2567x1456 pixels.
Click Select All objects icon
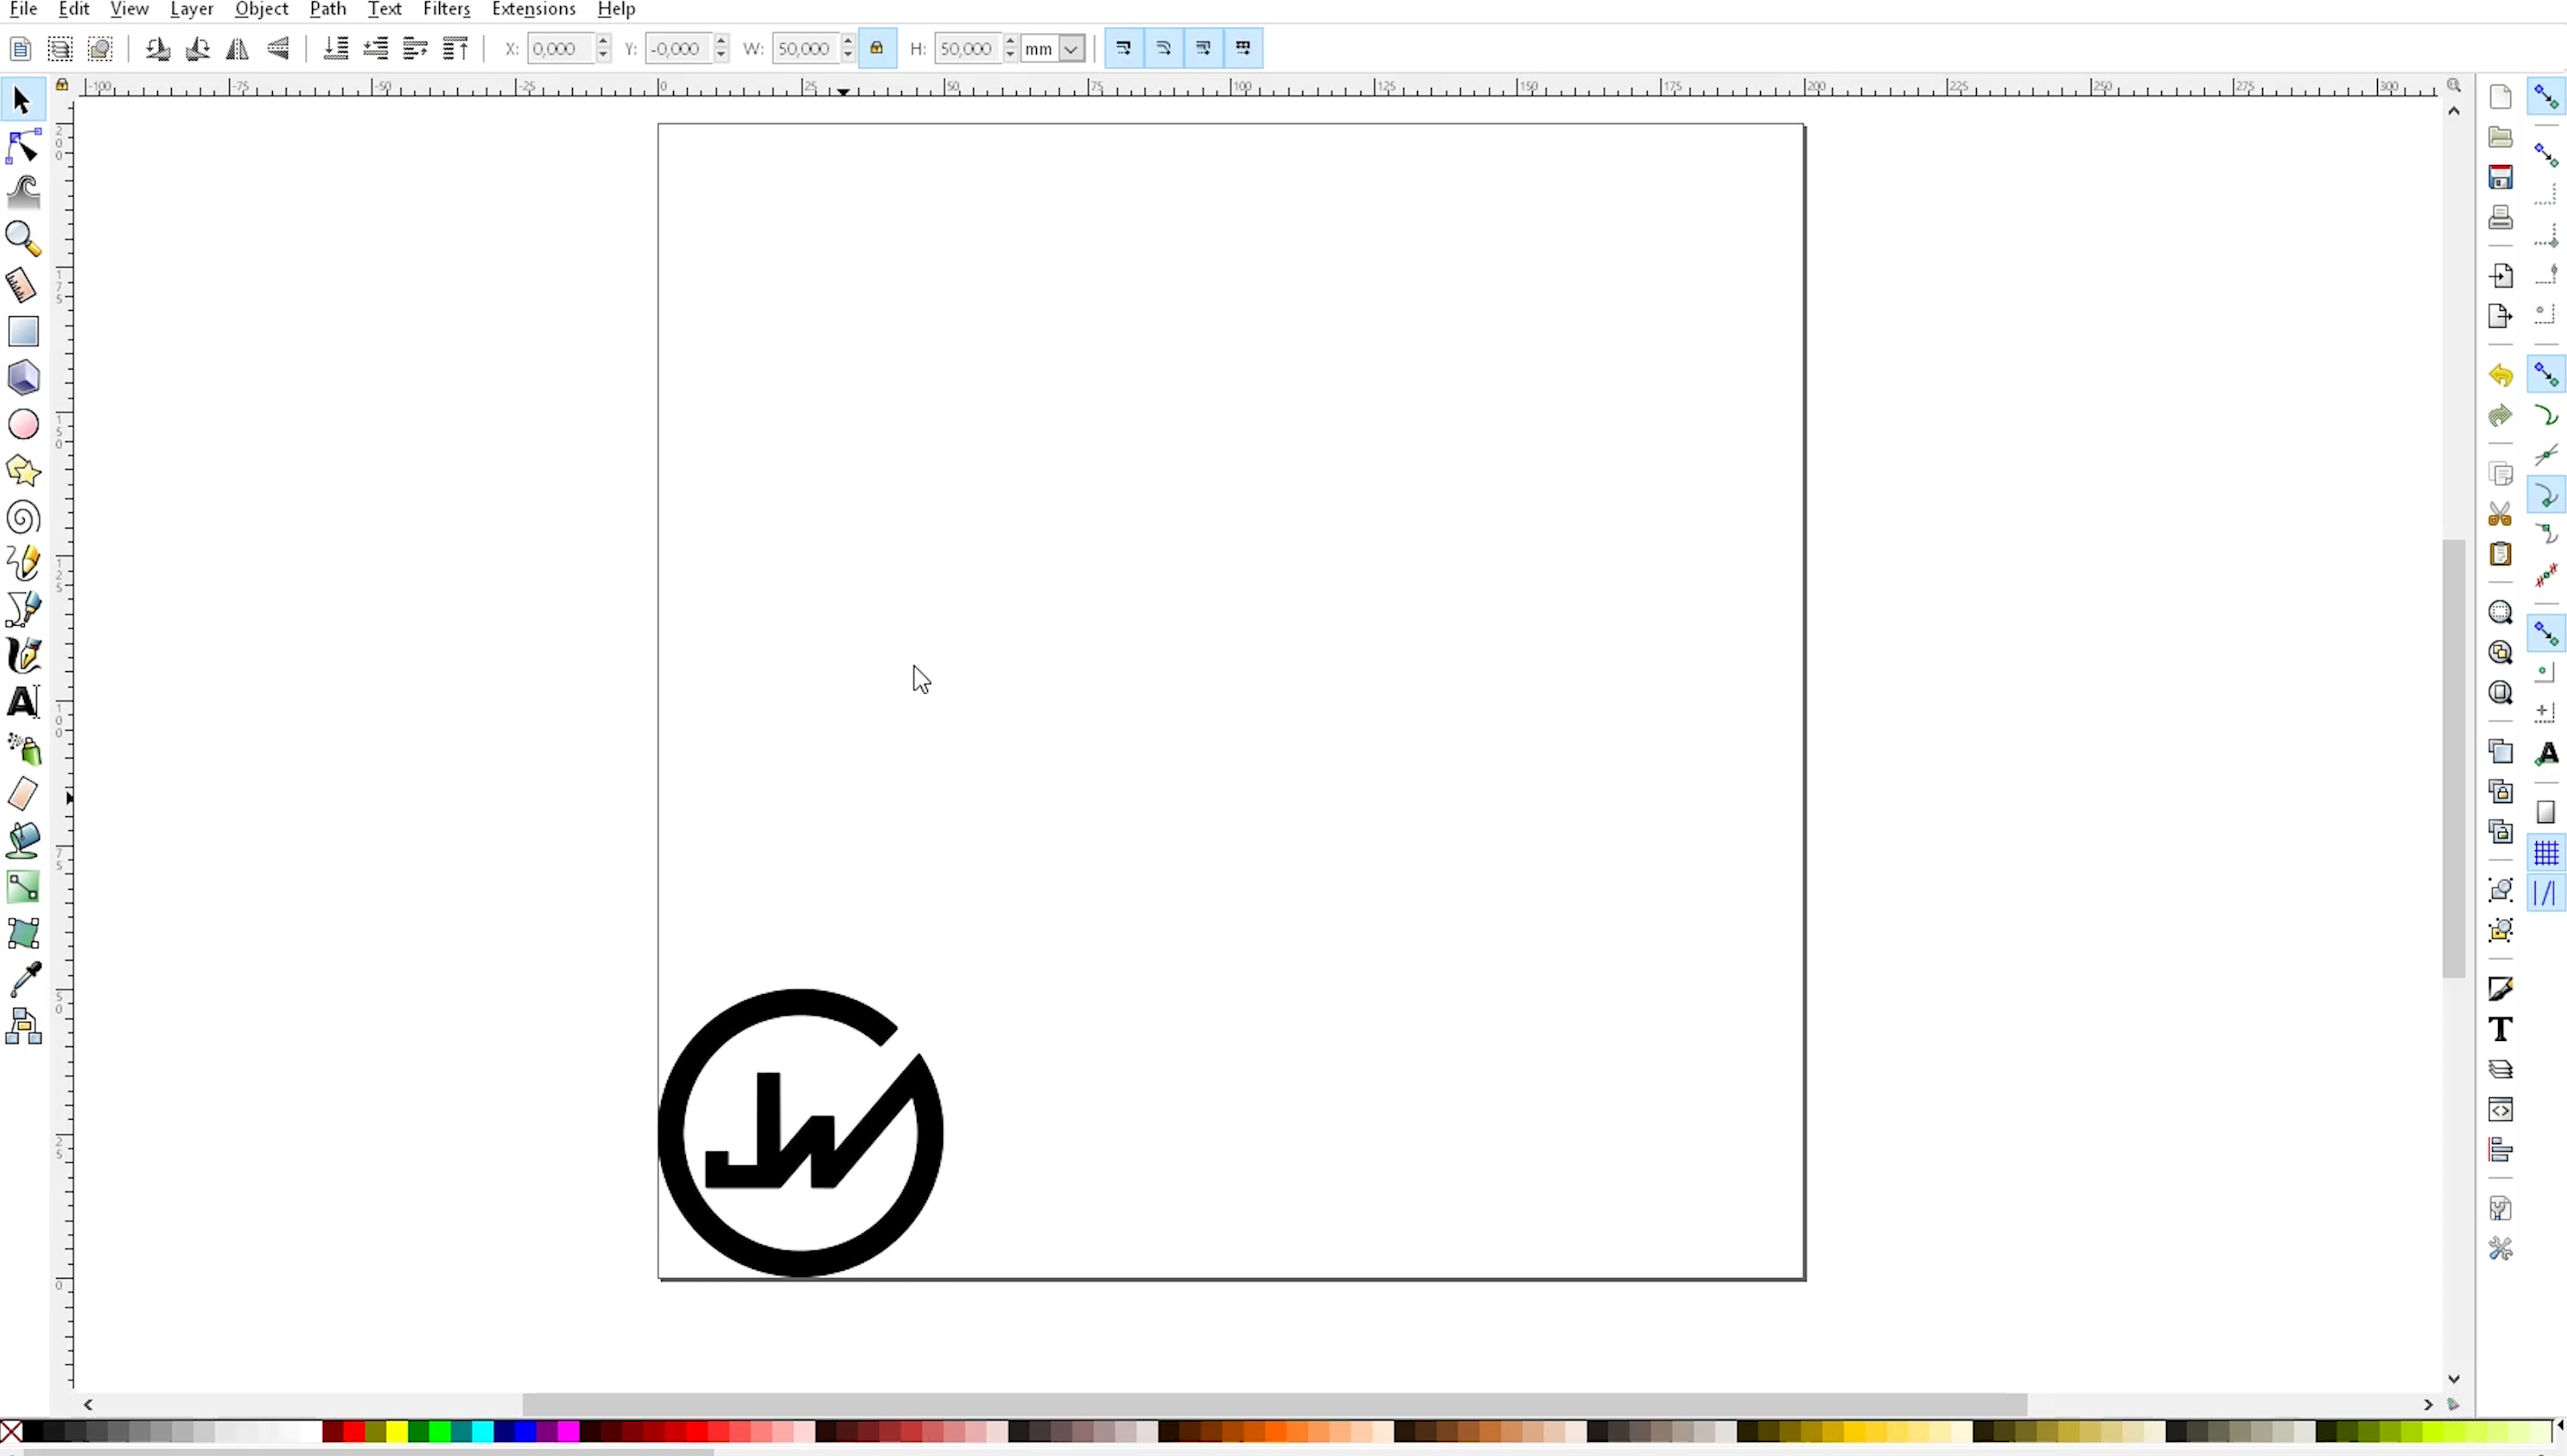[x=20, y=48]
